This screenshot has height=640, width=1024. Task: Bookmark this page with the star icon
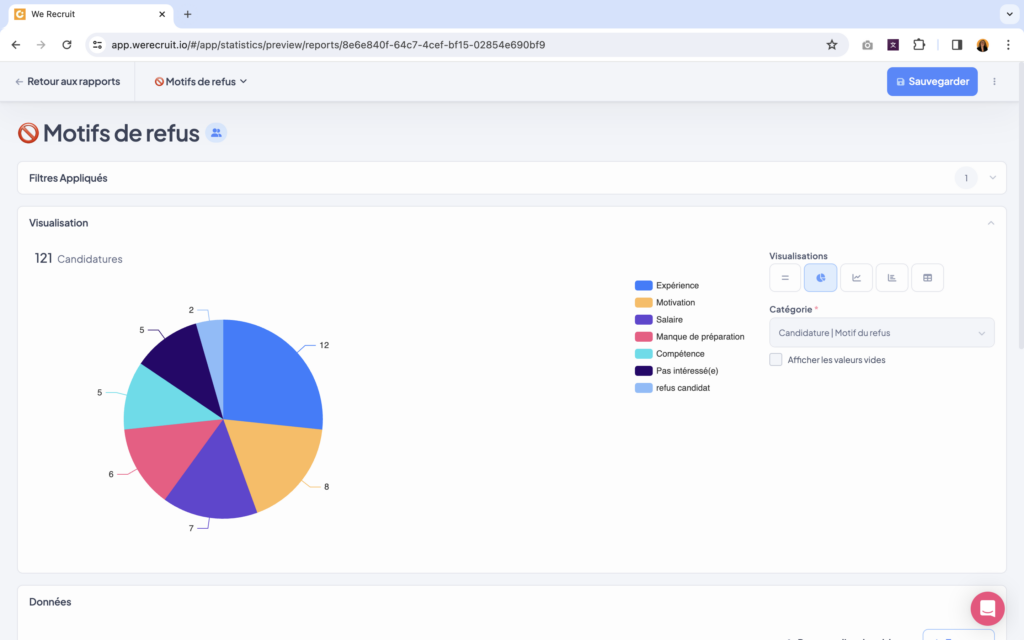tap(831, 45)
